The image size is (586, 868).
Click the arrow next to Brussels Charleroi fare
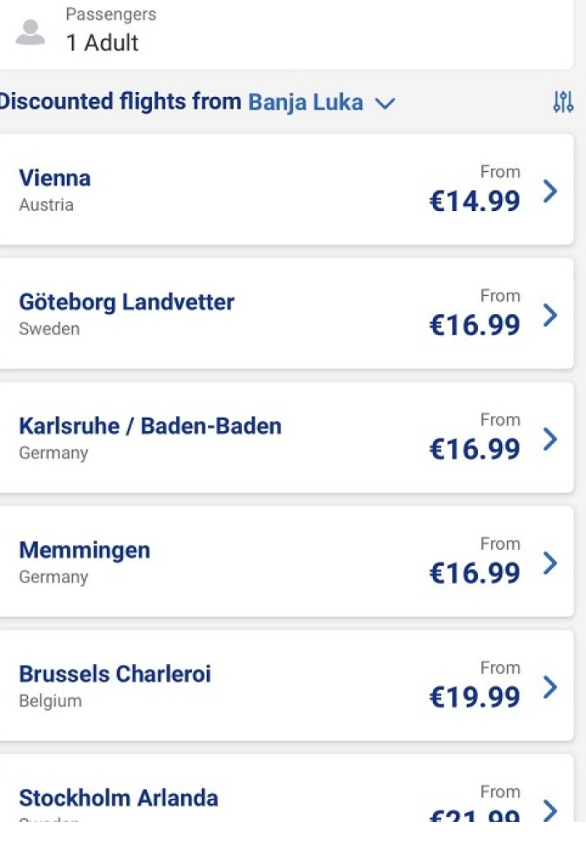[x=549, y=688]
